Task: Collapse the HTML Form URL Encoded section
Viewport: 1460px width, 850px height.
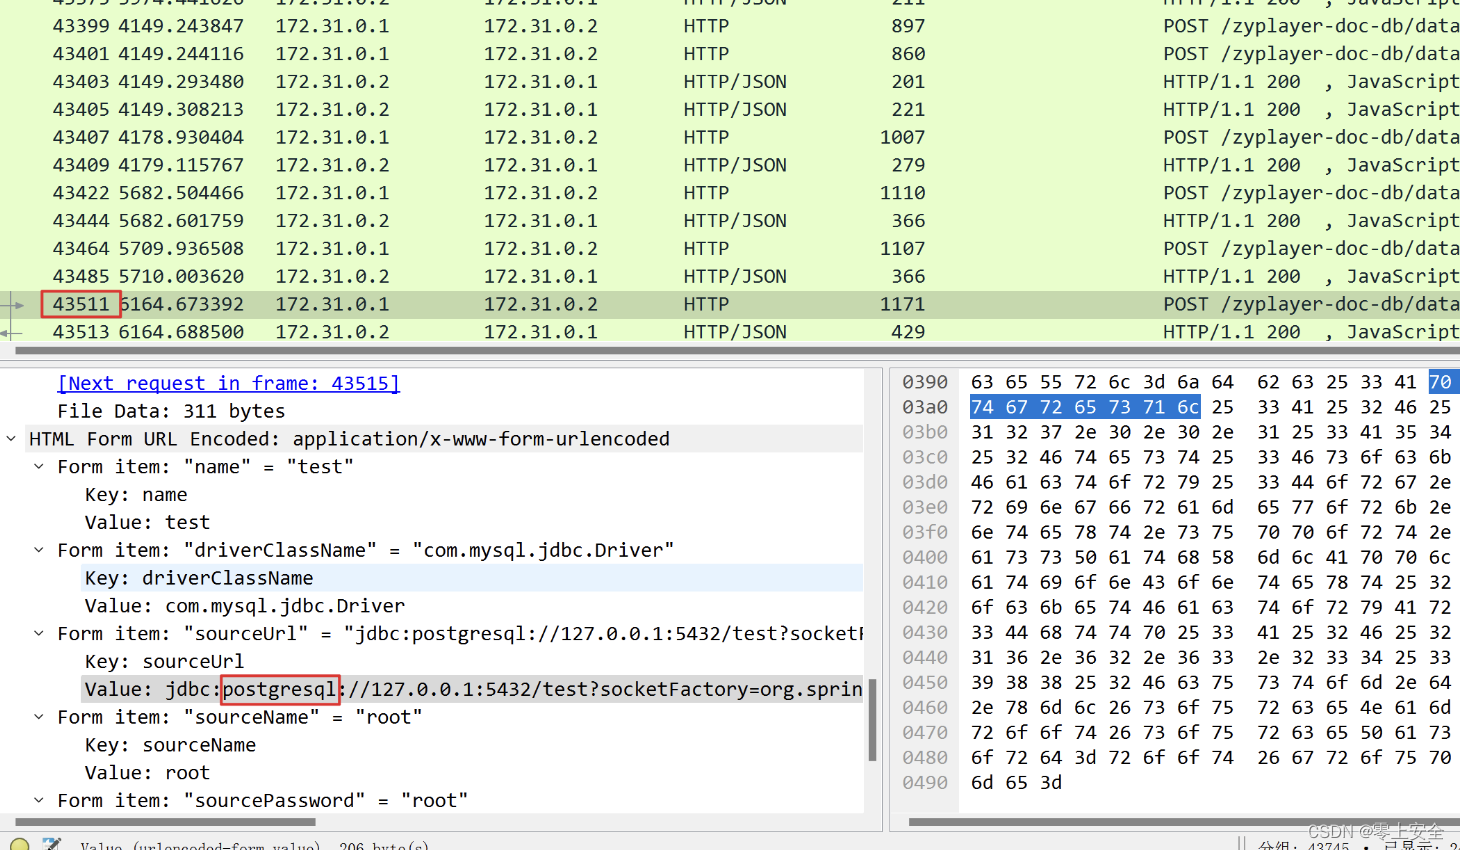Action: [x=11, y=439]
